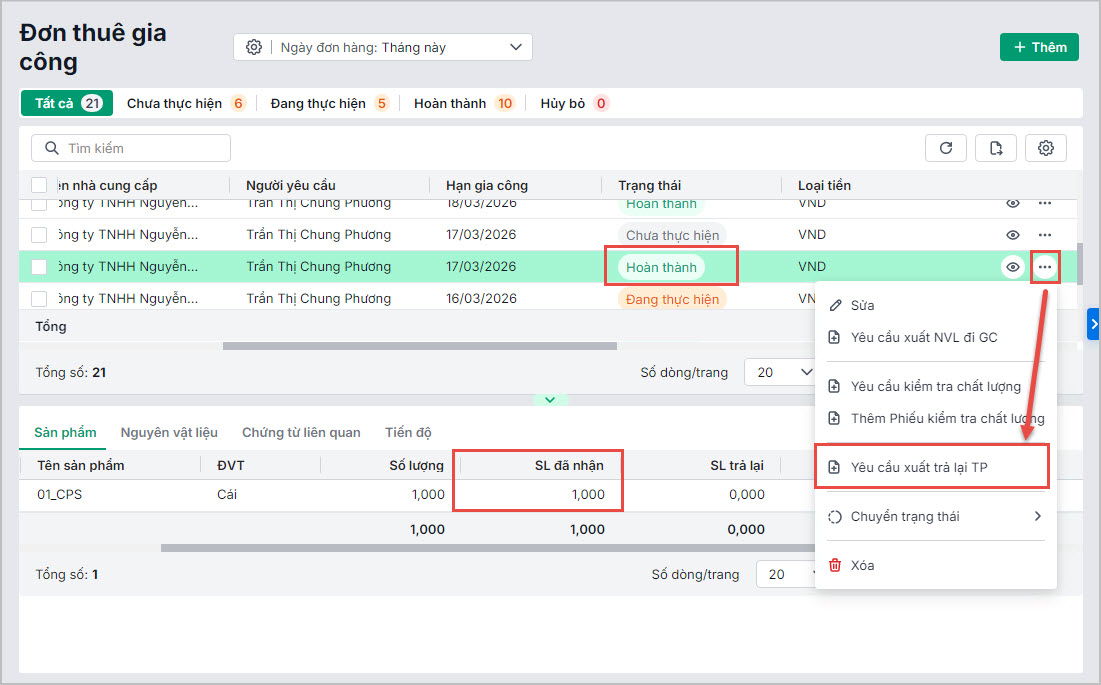
Task: Open table settings gear icon
Action: 1046,148
